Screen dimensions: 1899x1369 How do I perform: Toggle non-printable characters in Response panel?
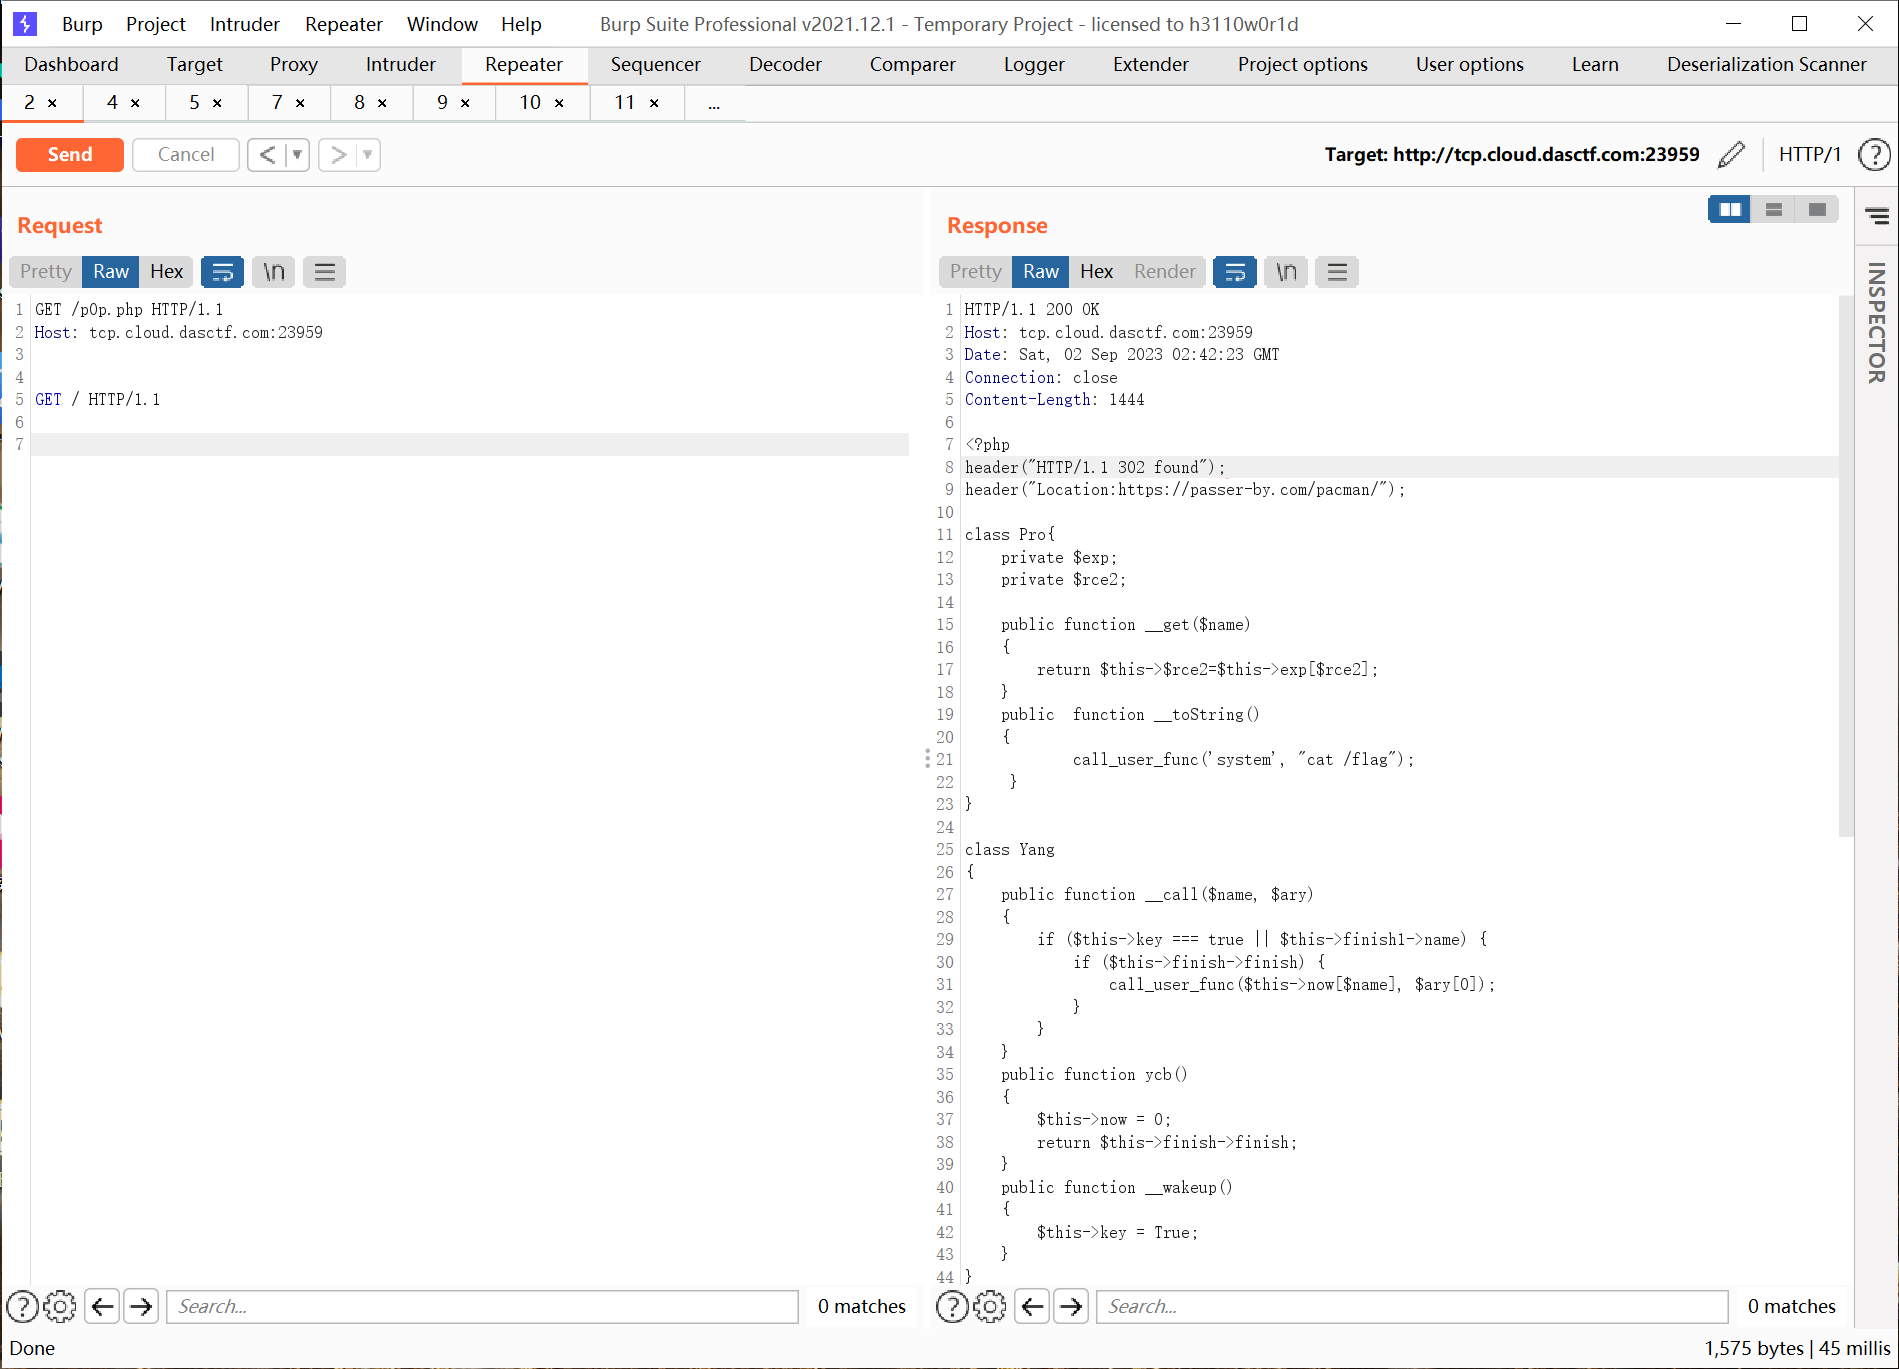click(x=1286, y=272)
